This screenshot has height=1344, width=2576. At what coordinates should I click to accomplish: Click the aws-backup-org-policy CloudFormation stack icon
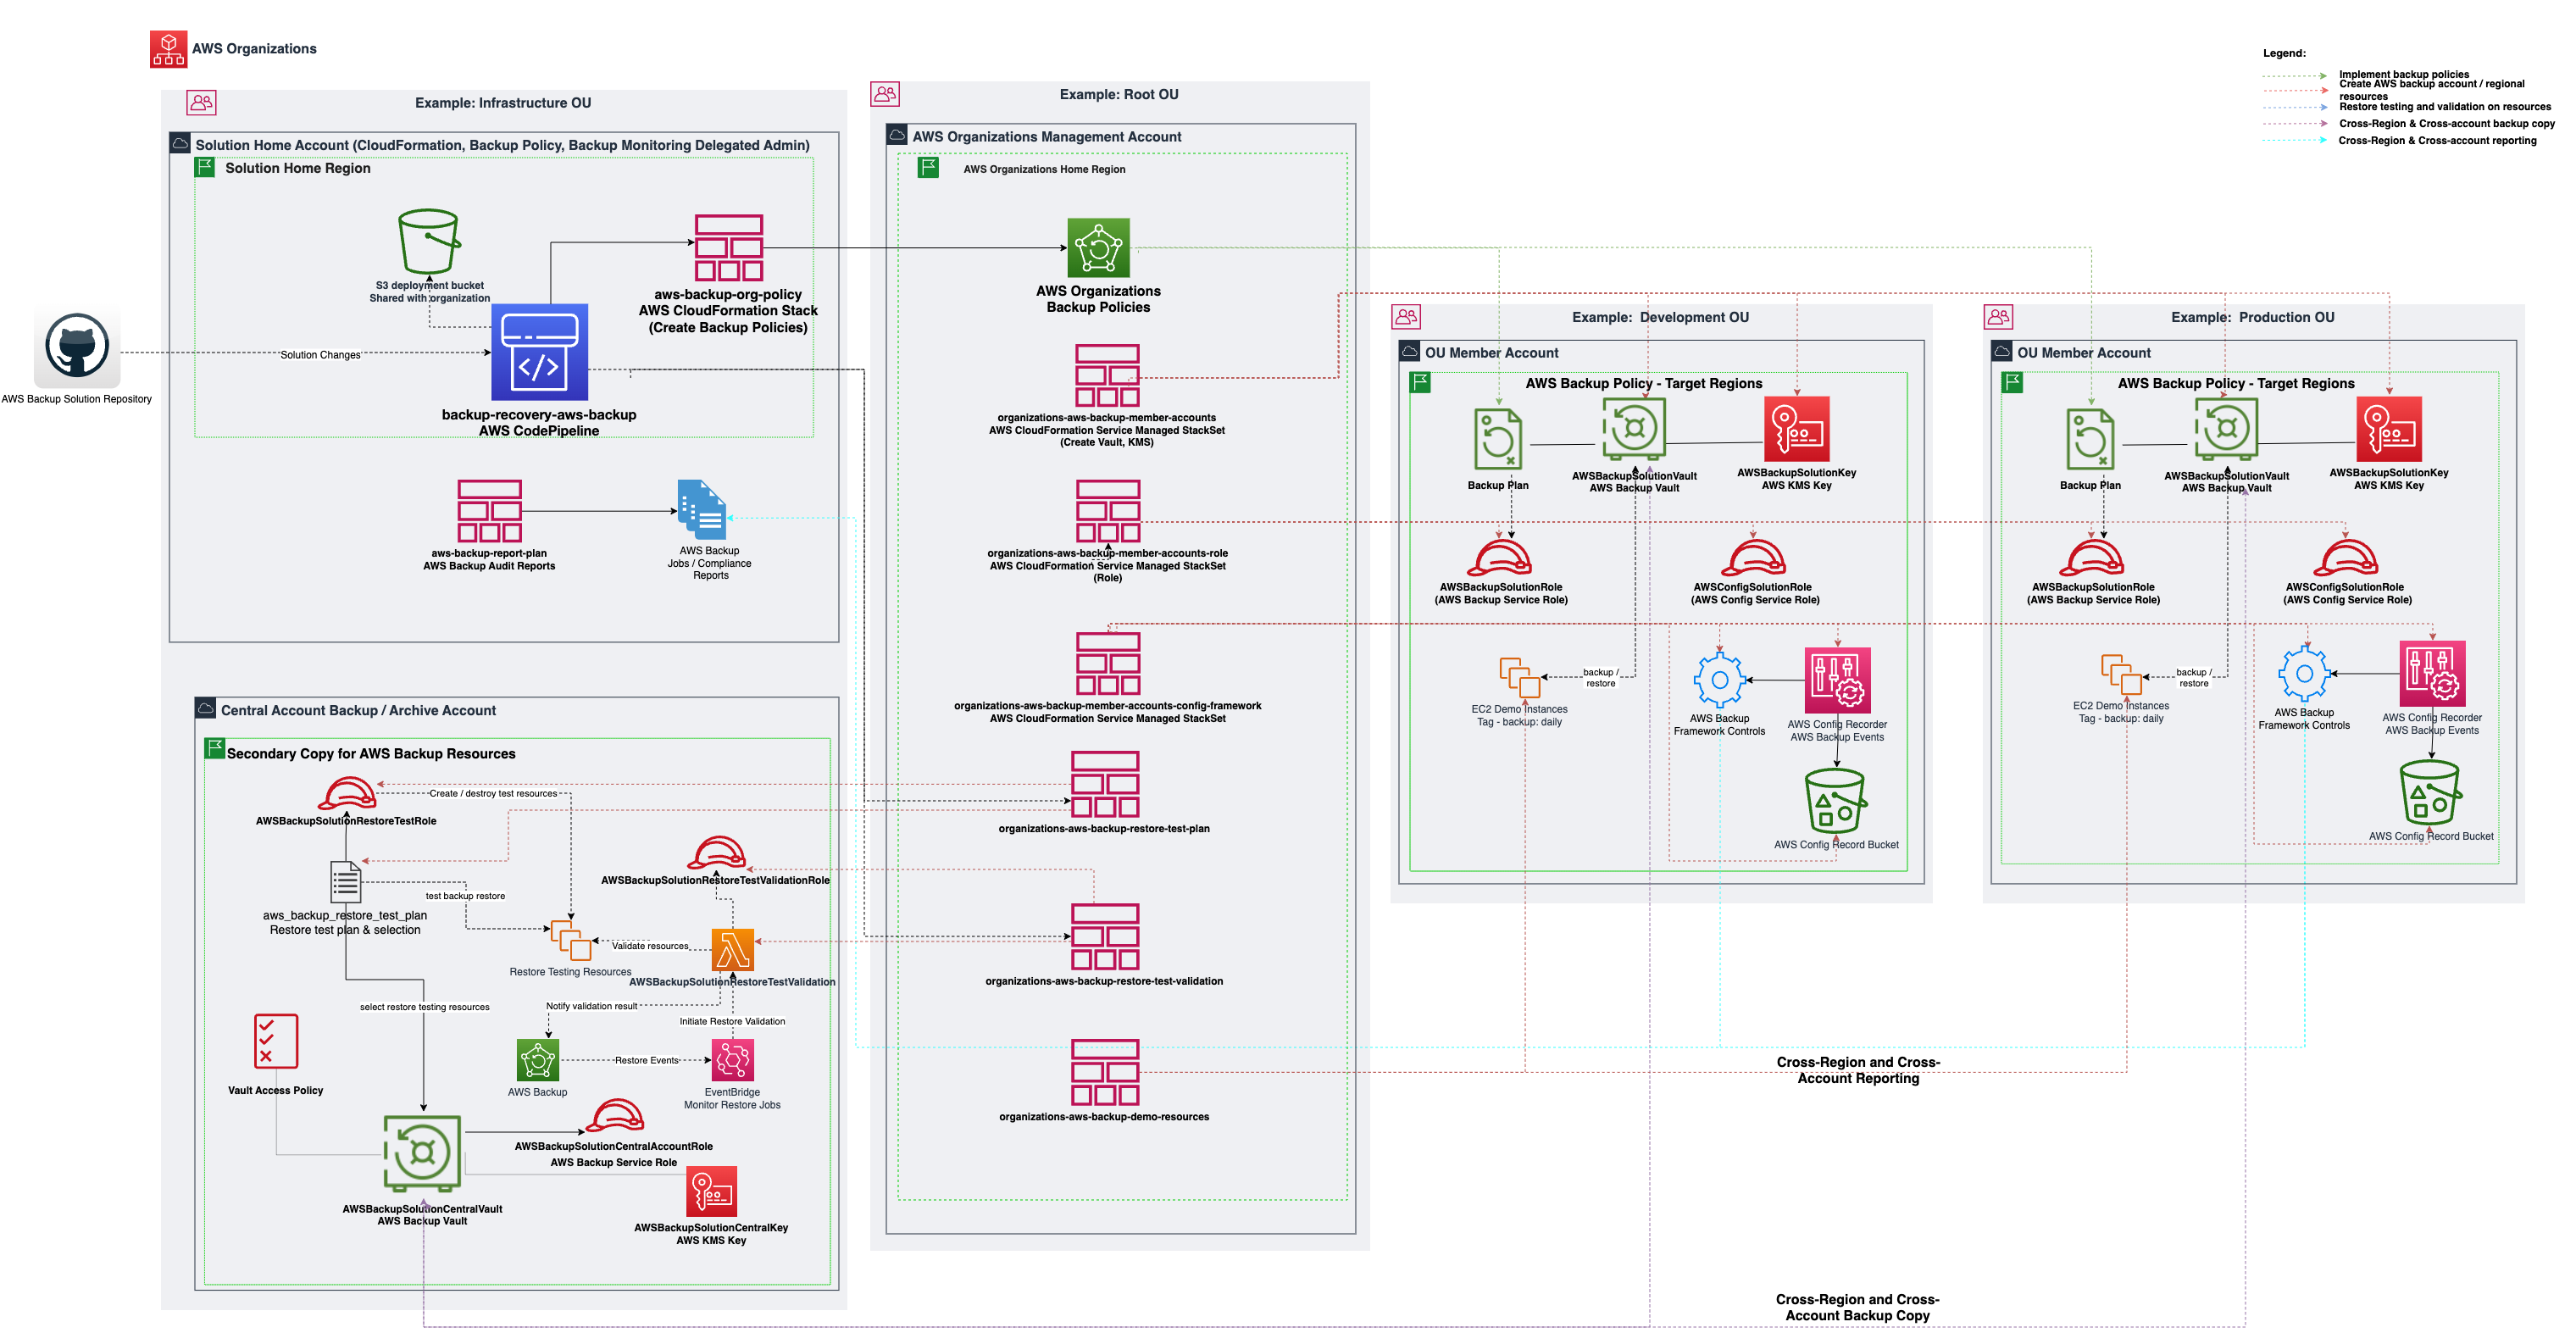tap(728, 248)
